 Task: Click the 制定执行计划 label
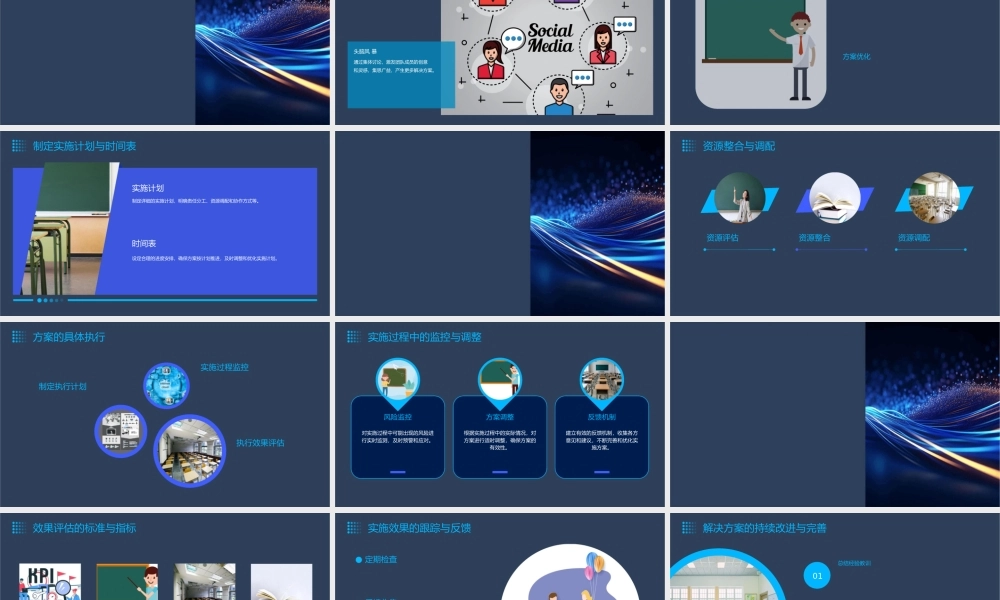click(x=62, y=386)
